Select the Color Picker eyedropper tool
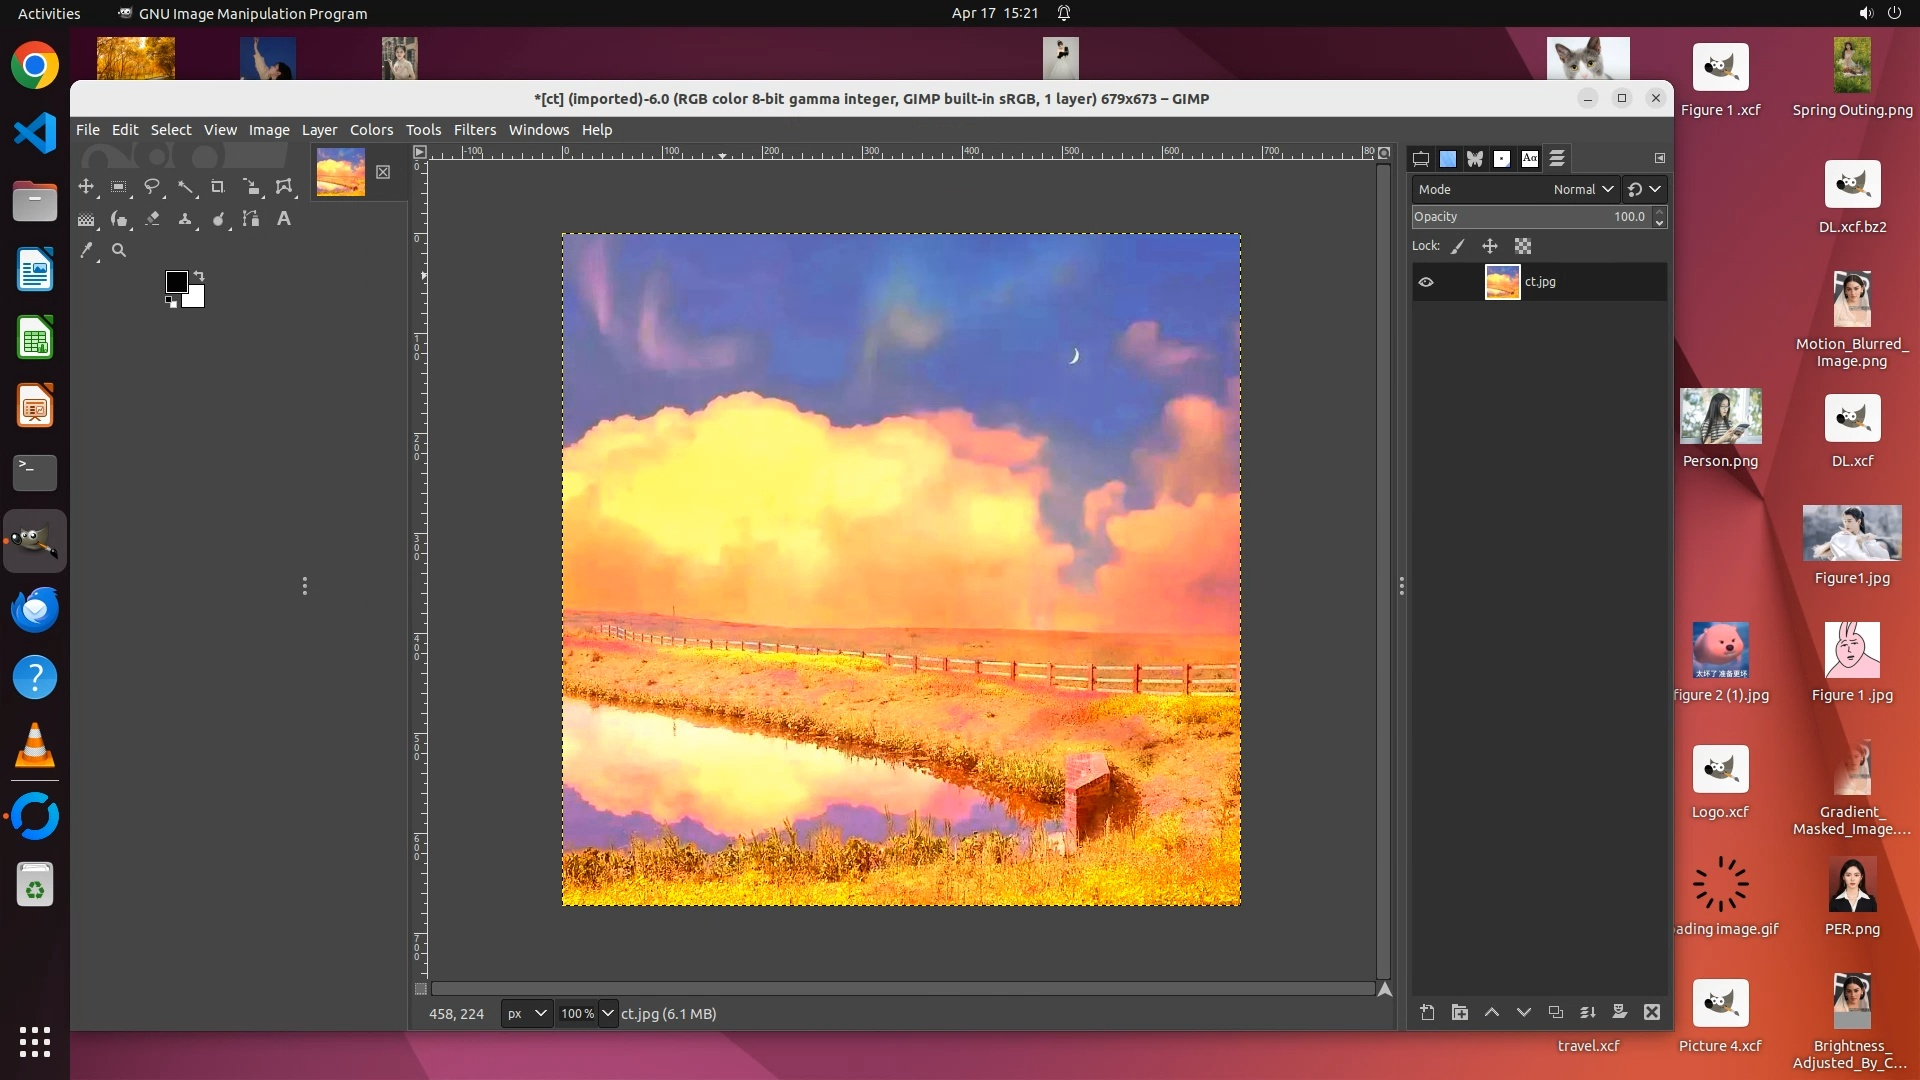This screenshot has height=1080, width=1920. click(x=87, y=251)
